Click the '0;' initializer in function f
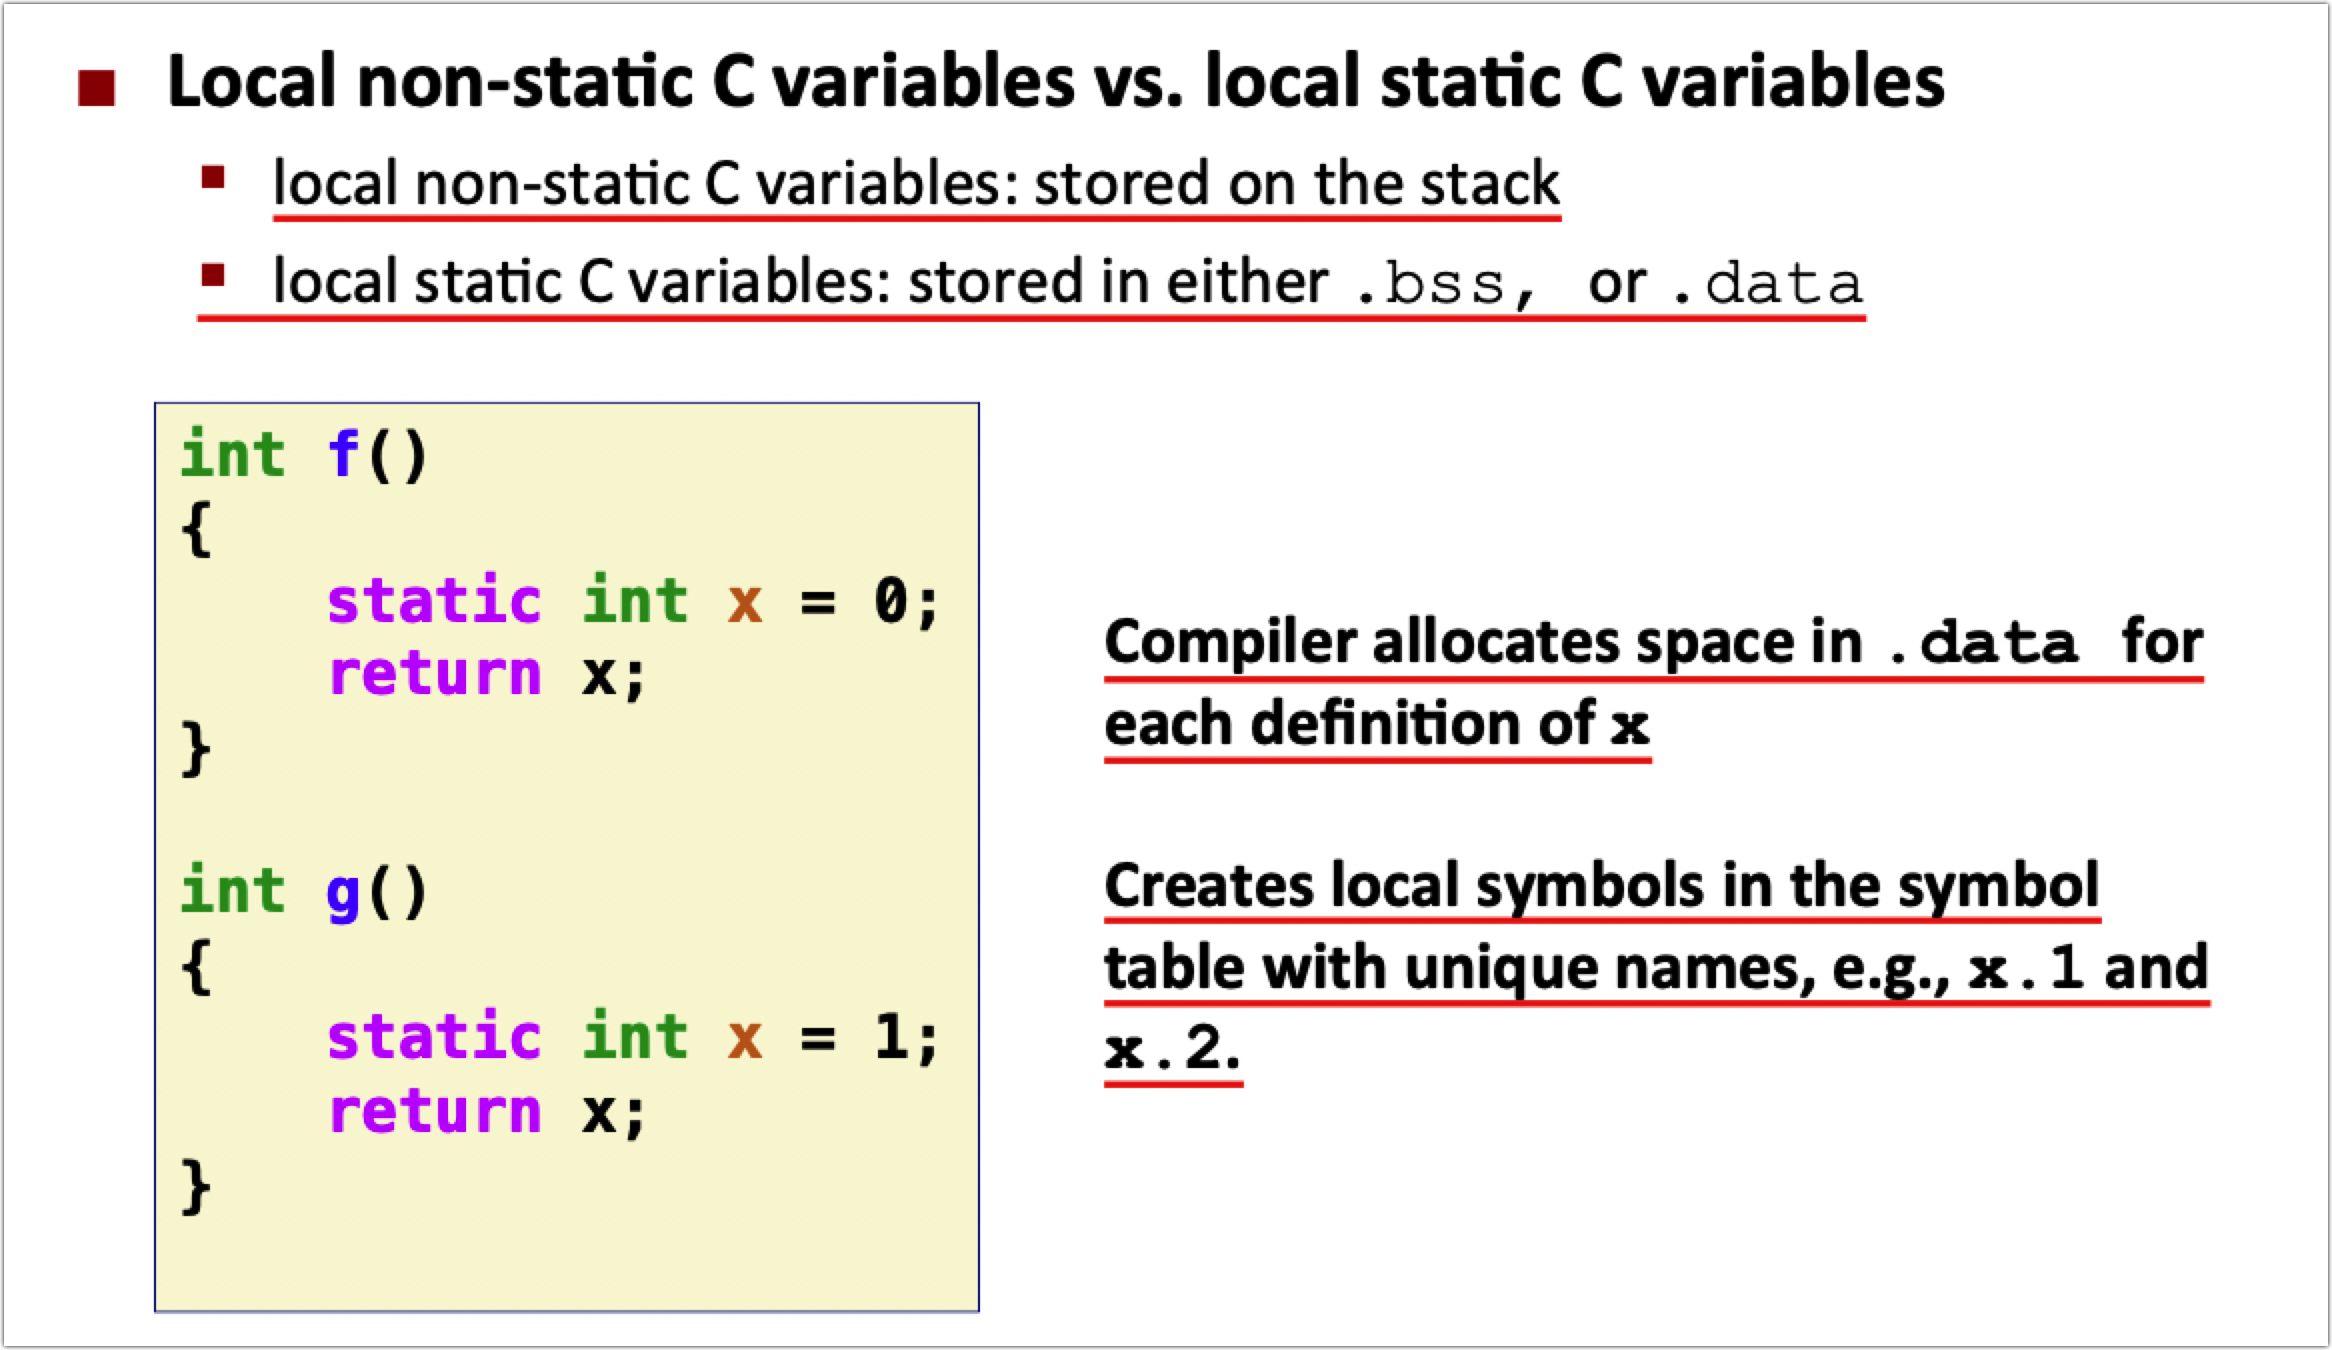Screen dimensions: 2332x1350 pos(905,601)
